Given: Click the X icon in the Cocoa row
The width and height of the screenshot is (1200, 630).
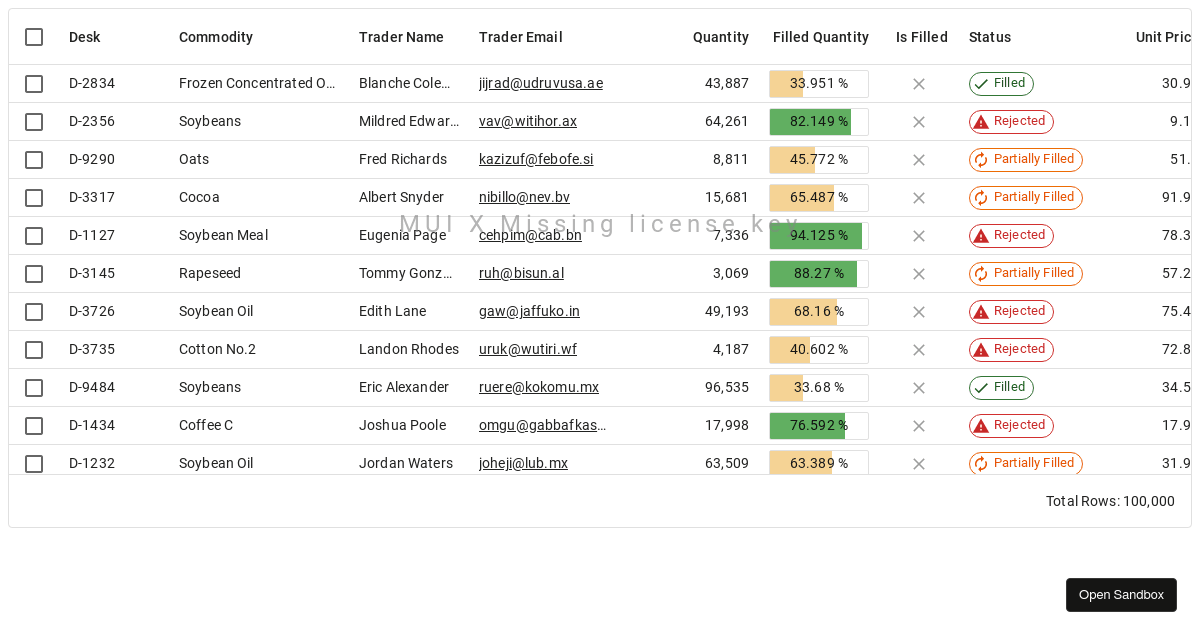Looking at the screenshot, I should [x=919, y=198].
